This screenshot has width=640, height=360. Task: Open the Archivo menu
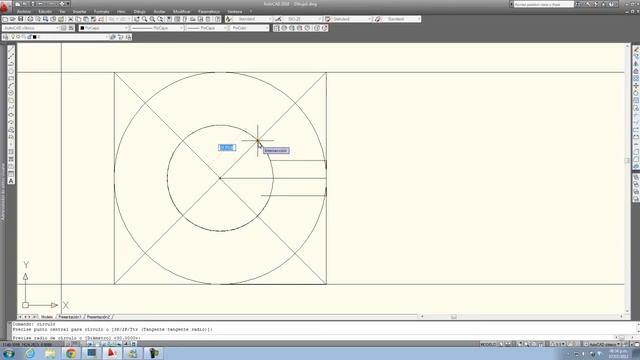23,11
